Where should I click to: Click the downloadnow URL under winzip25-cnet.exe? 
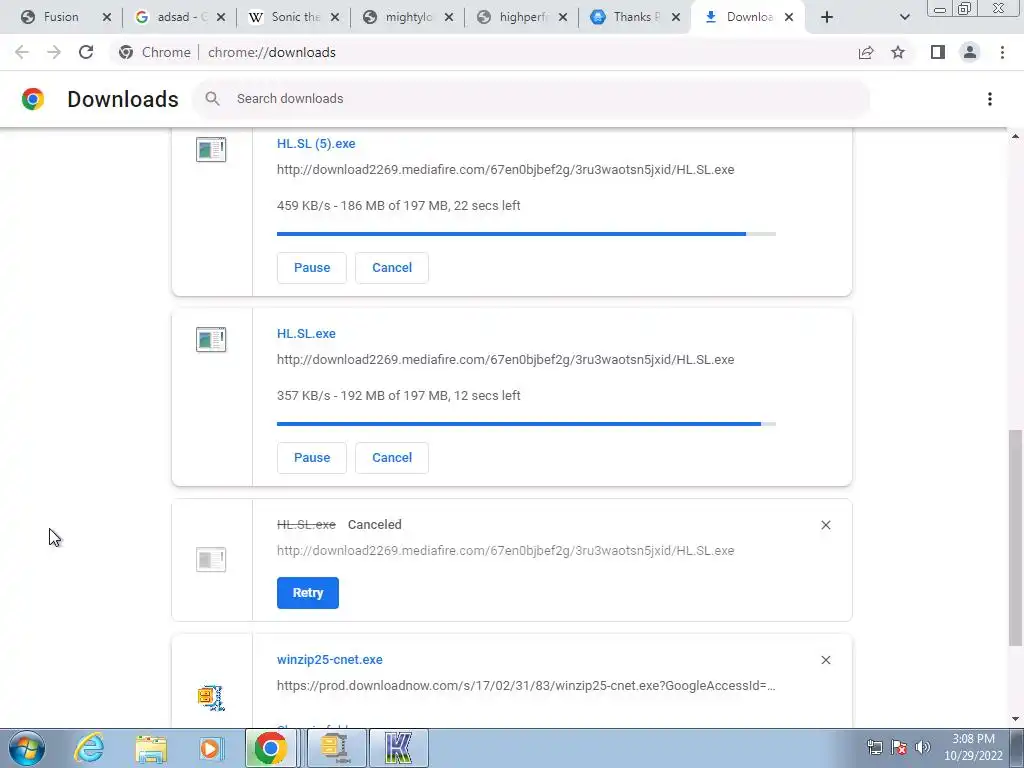tap(526, 686)
